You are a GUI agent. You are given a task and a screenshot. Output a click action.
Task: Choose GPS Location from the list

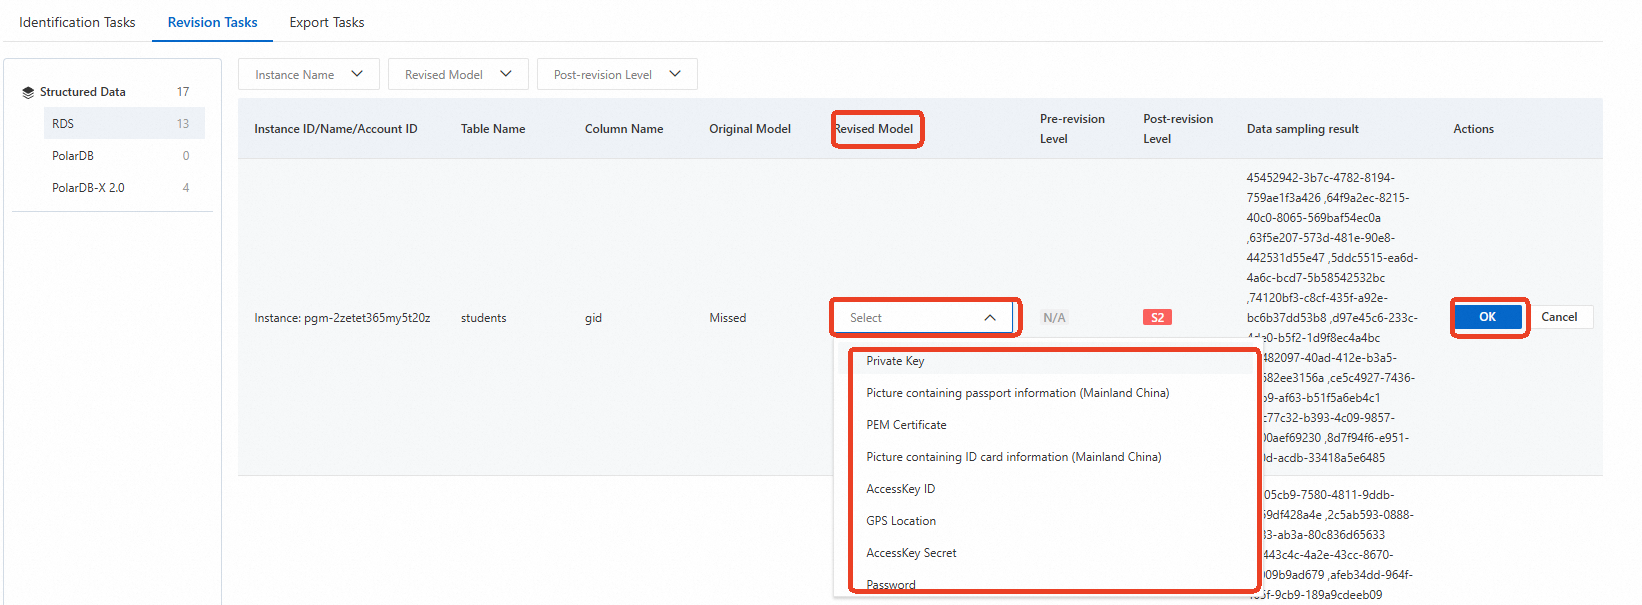pyautogui.click(x=1045, y=521)
